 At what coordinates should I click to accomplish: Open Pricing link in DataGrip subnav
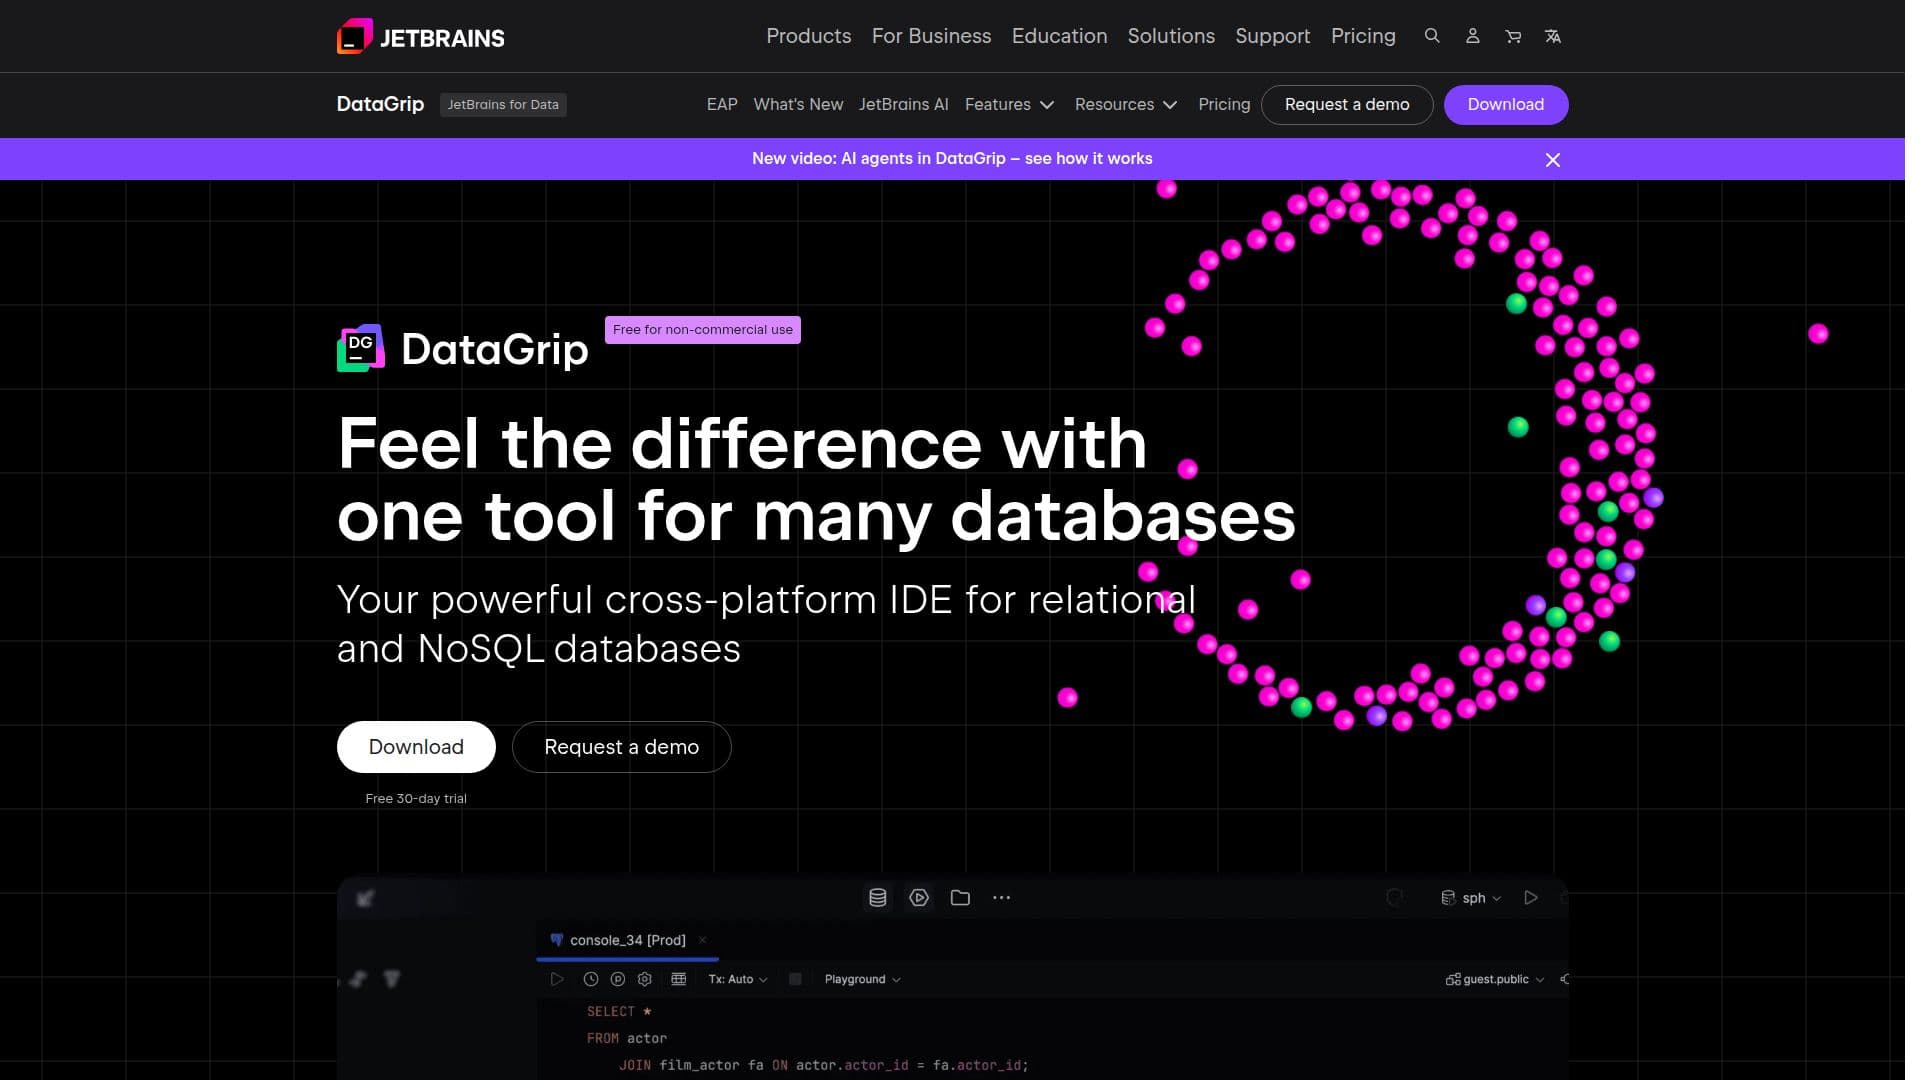click(x=1224, y=104)
